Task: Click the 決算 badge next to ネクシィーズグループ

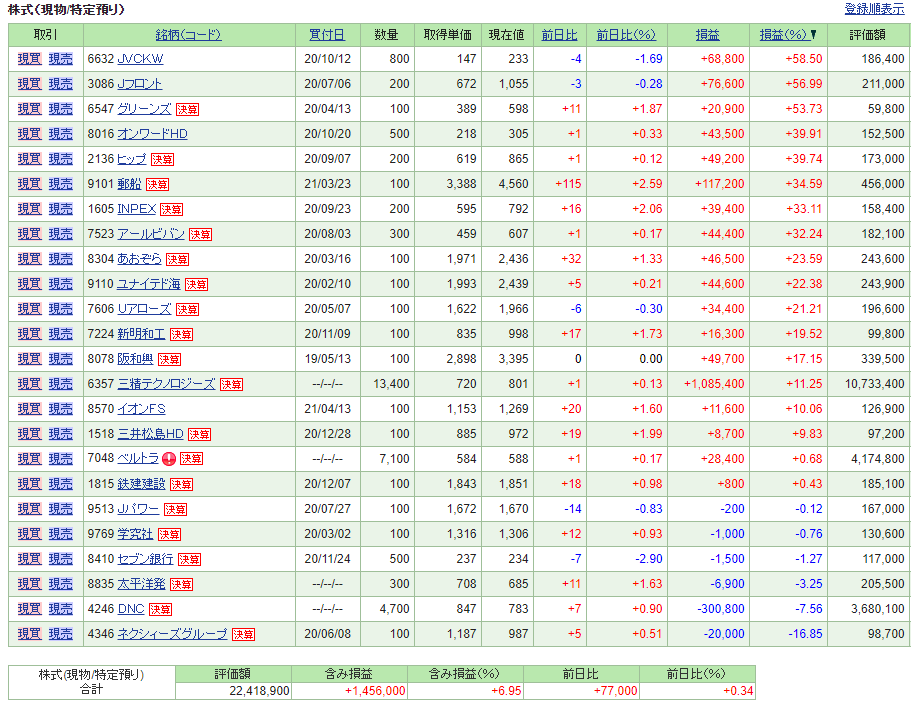Action: coord(243,634)
